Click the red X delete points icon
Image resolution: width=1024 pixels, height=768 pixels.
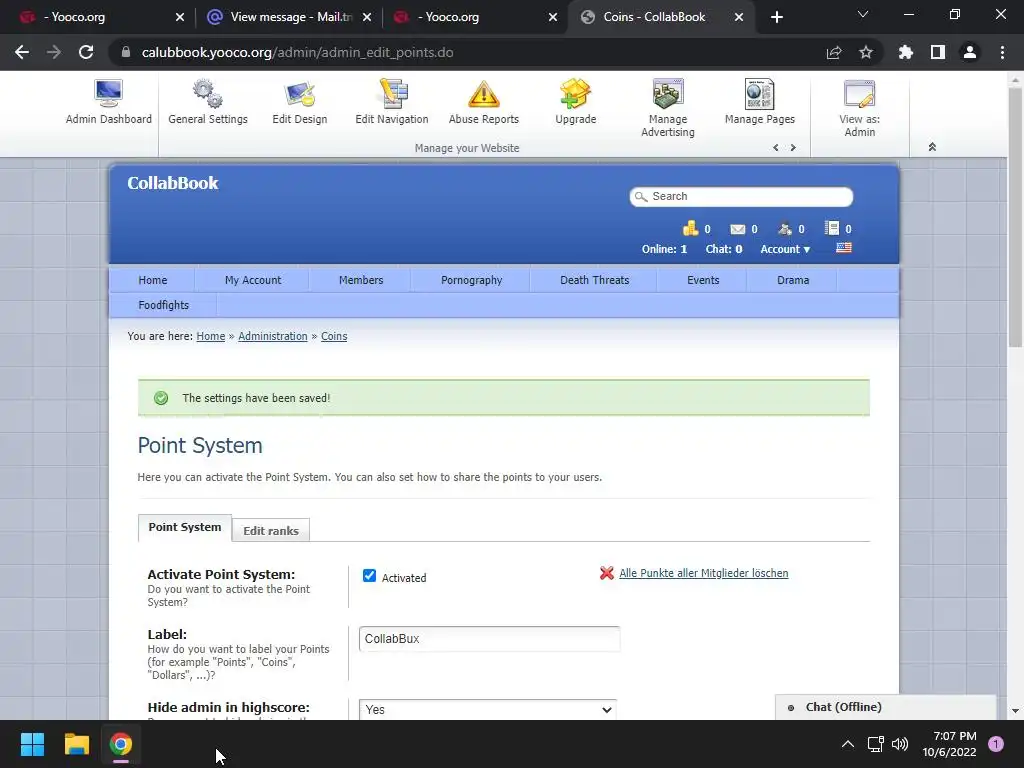point(607,573)
